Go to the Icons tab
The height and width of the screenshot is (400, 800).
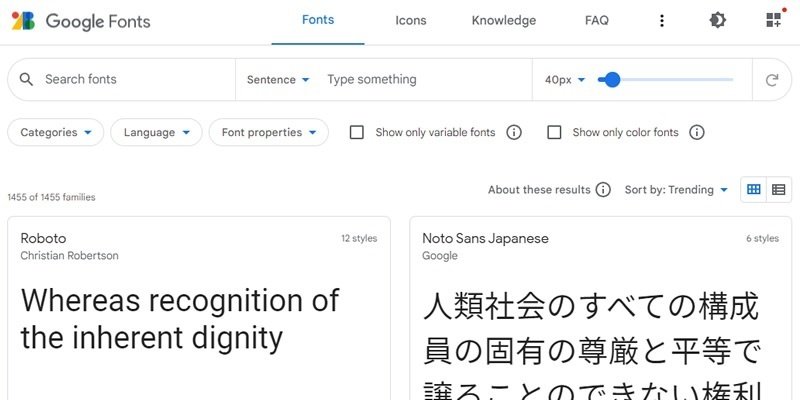pyautogui.click(x=411, y=20)
